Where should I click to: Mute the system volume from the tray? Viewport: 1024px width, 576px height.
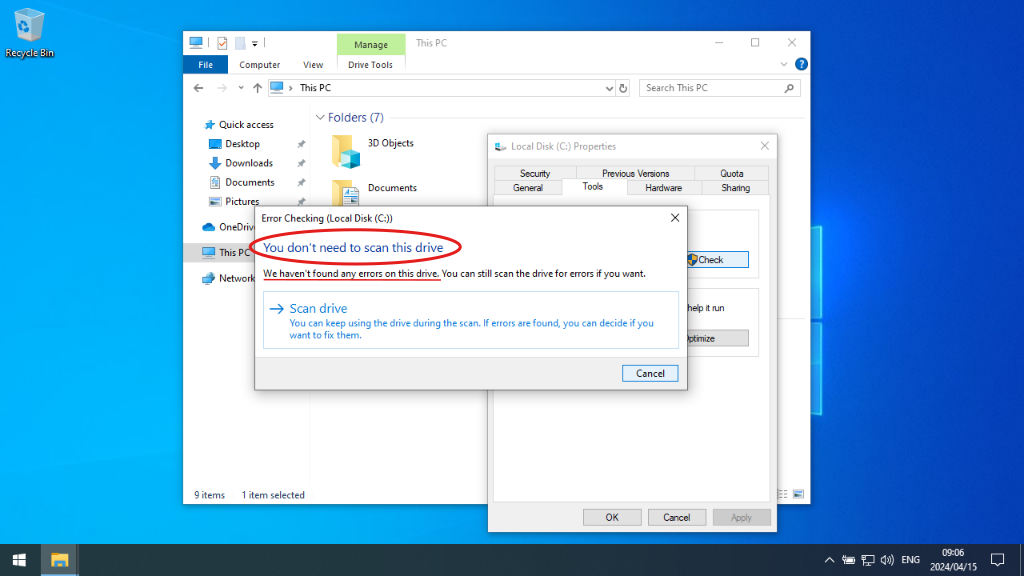[887, 559]
